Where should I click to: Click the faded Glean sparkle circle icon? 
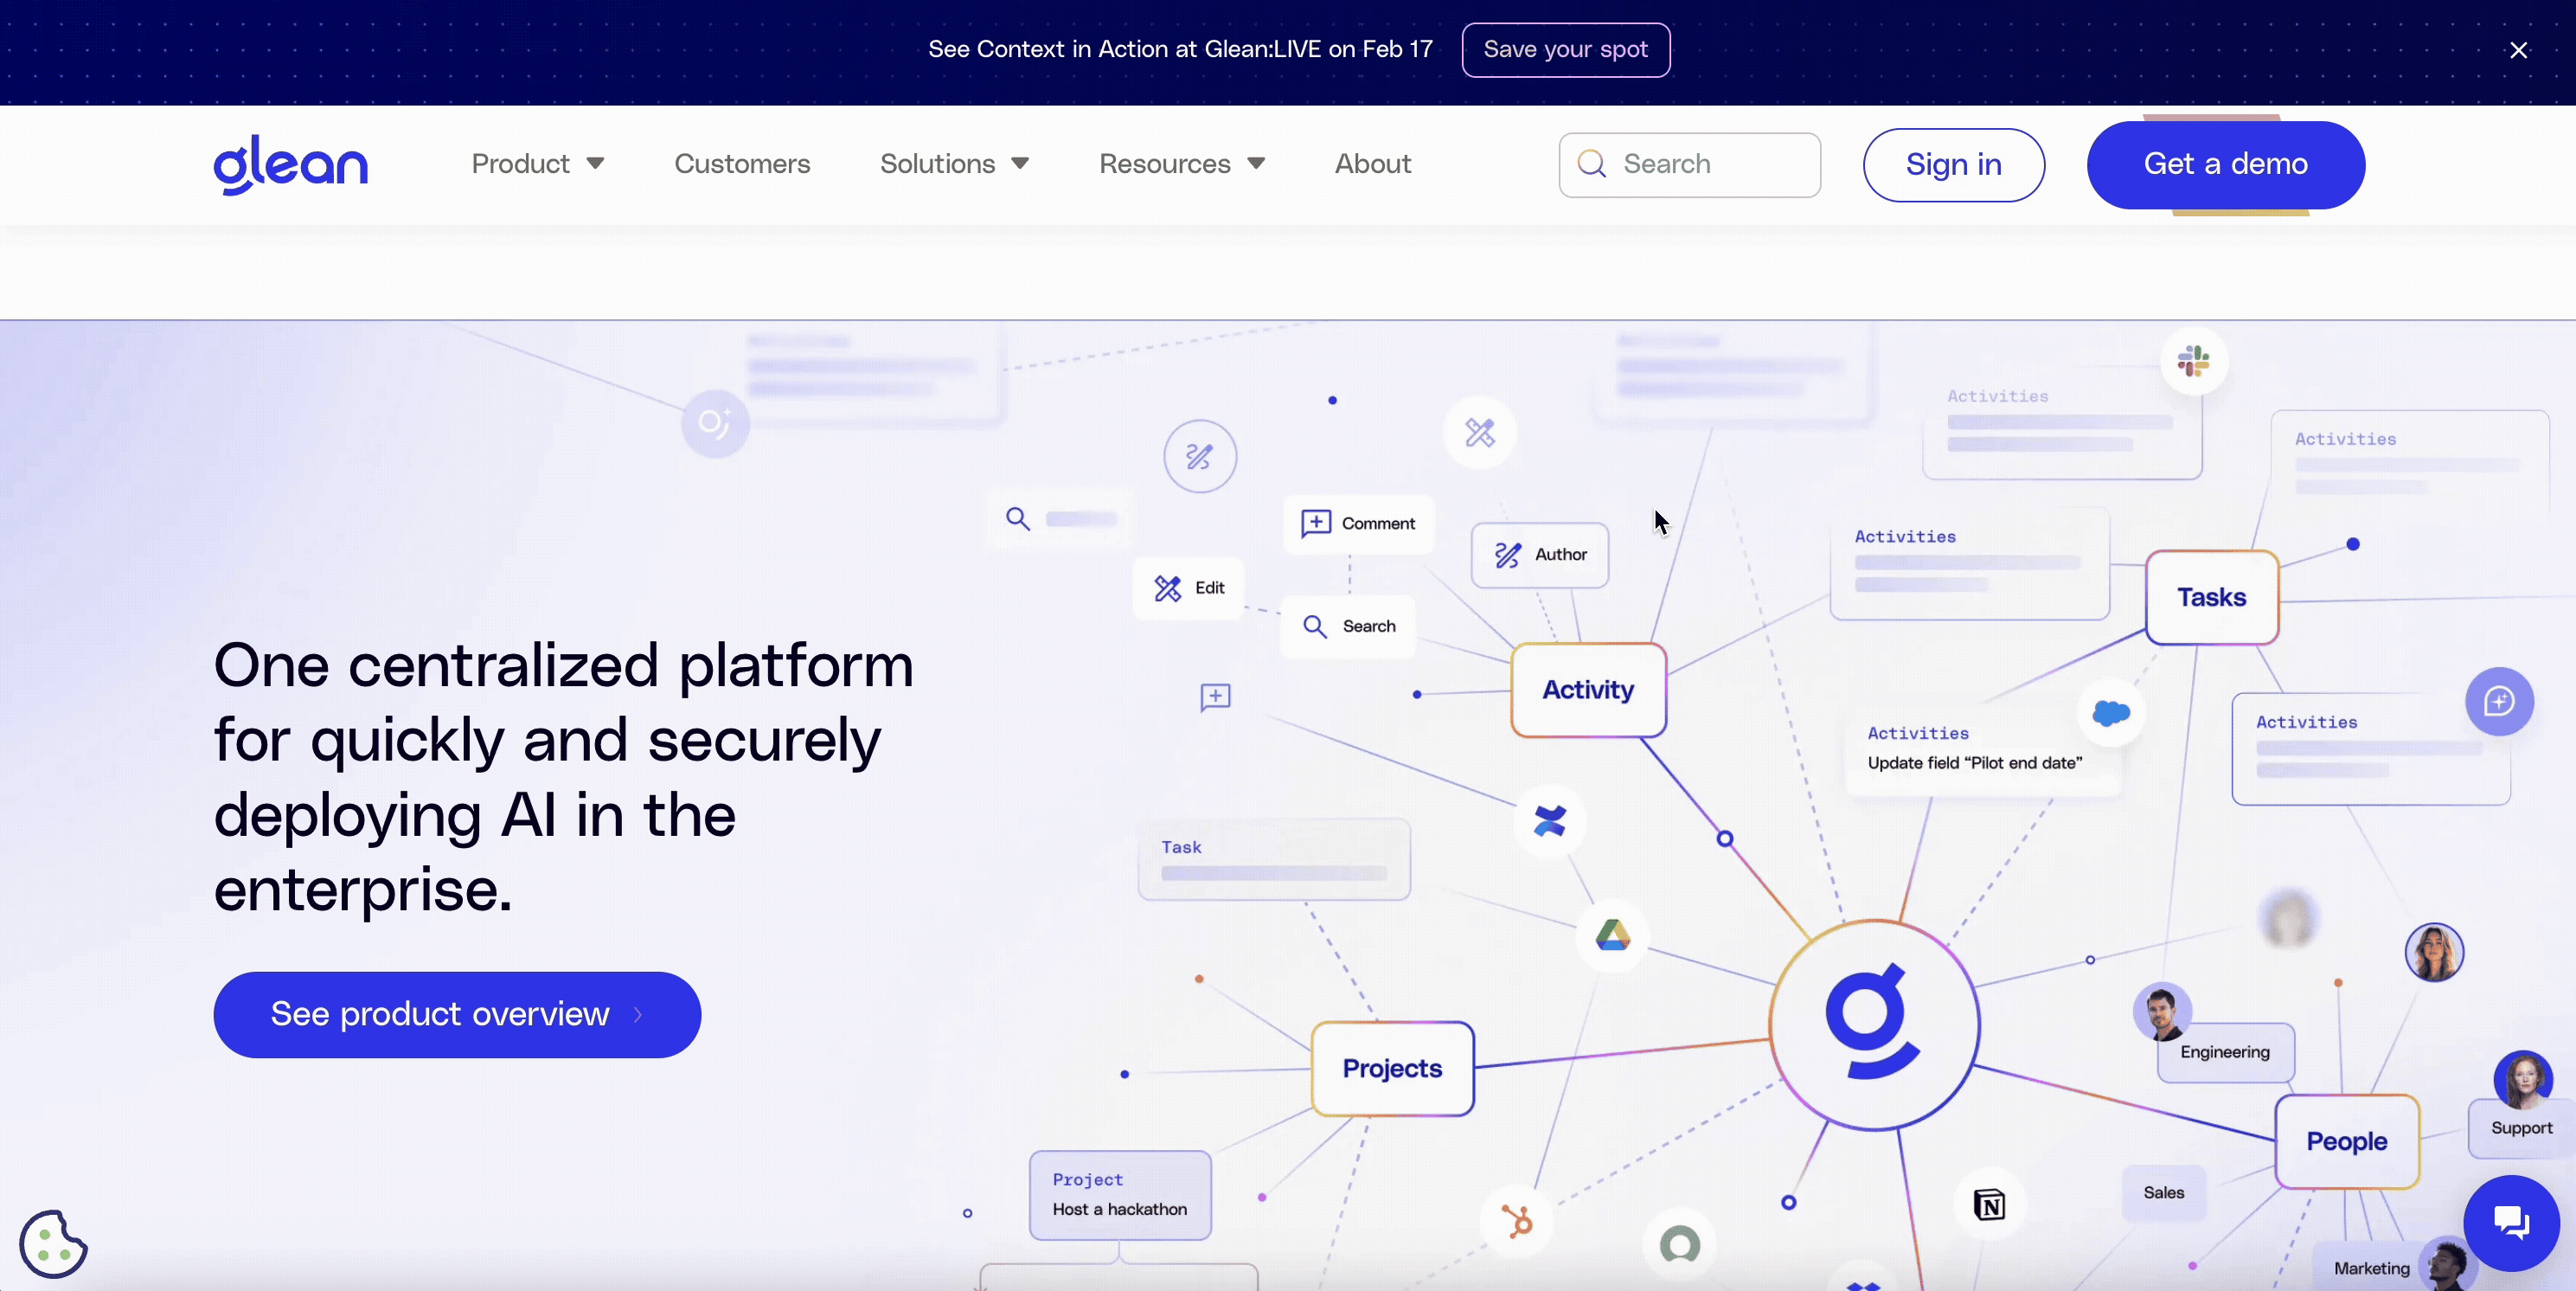pos(715,424)
